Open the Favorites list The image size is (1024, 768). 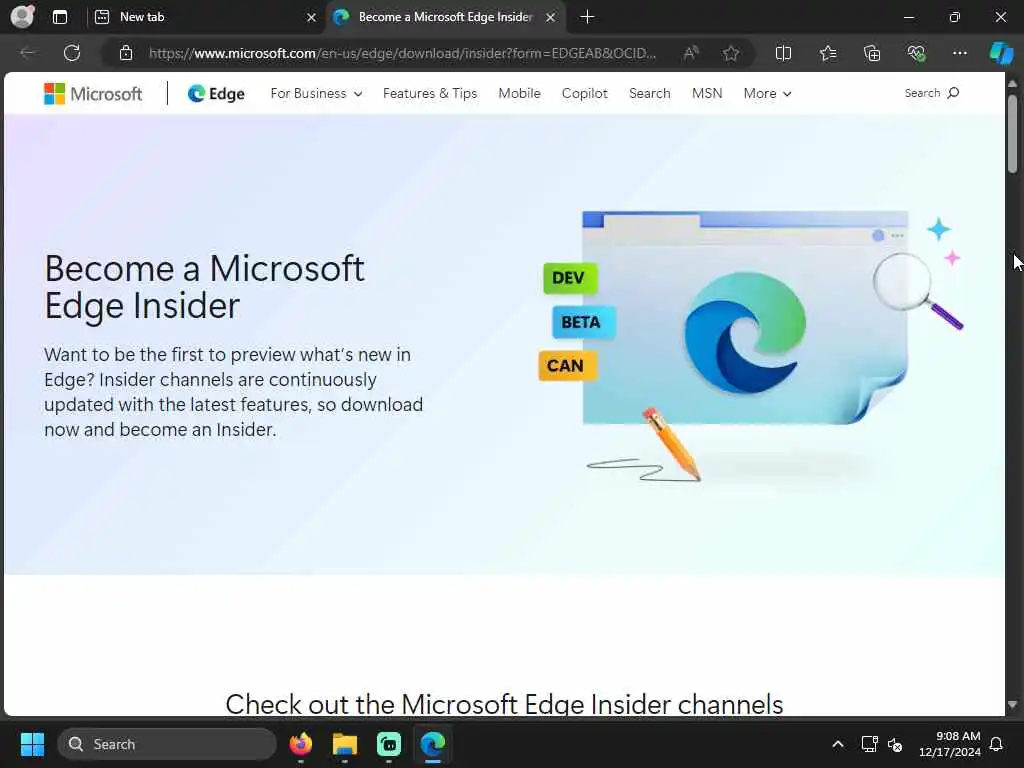827,53
